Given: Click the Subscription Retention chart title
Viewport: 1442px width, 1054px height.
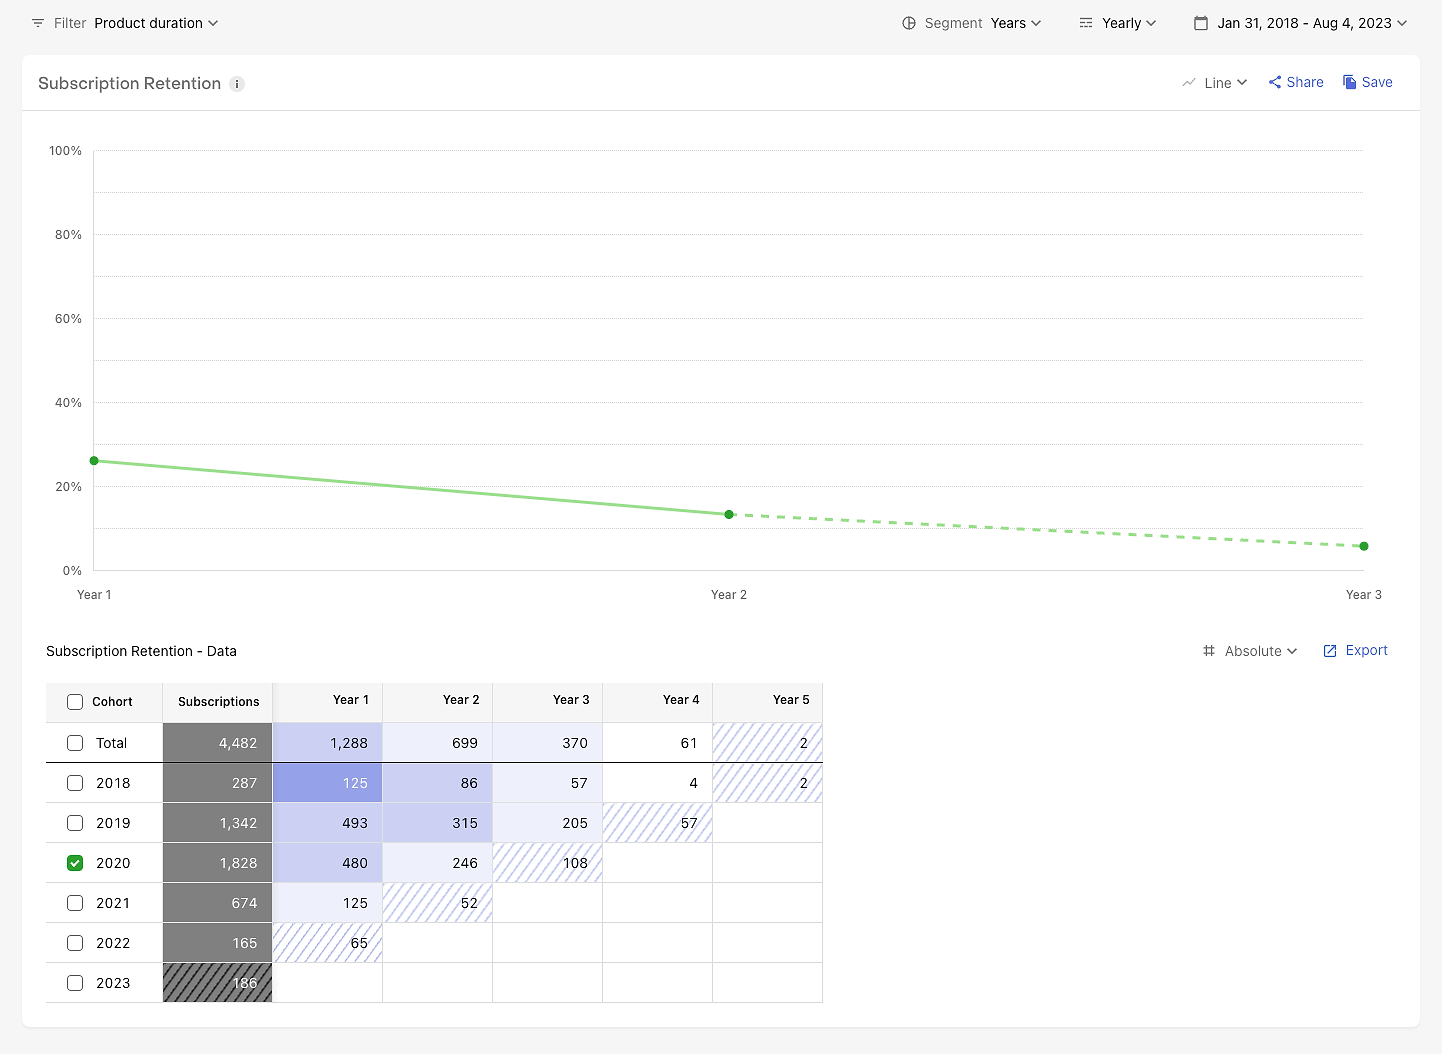Looking at the screenshot, I should click(130, 84).
